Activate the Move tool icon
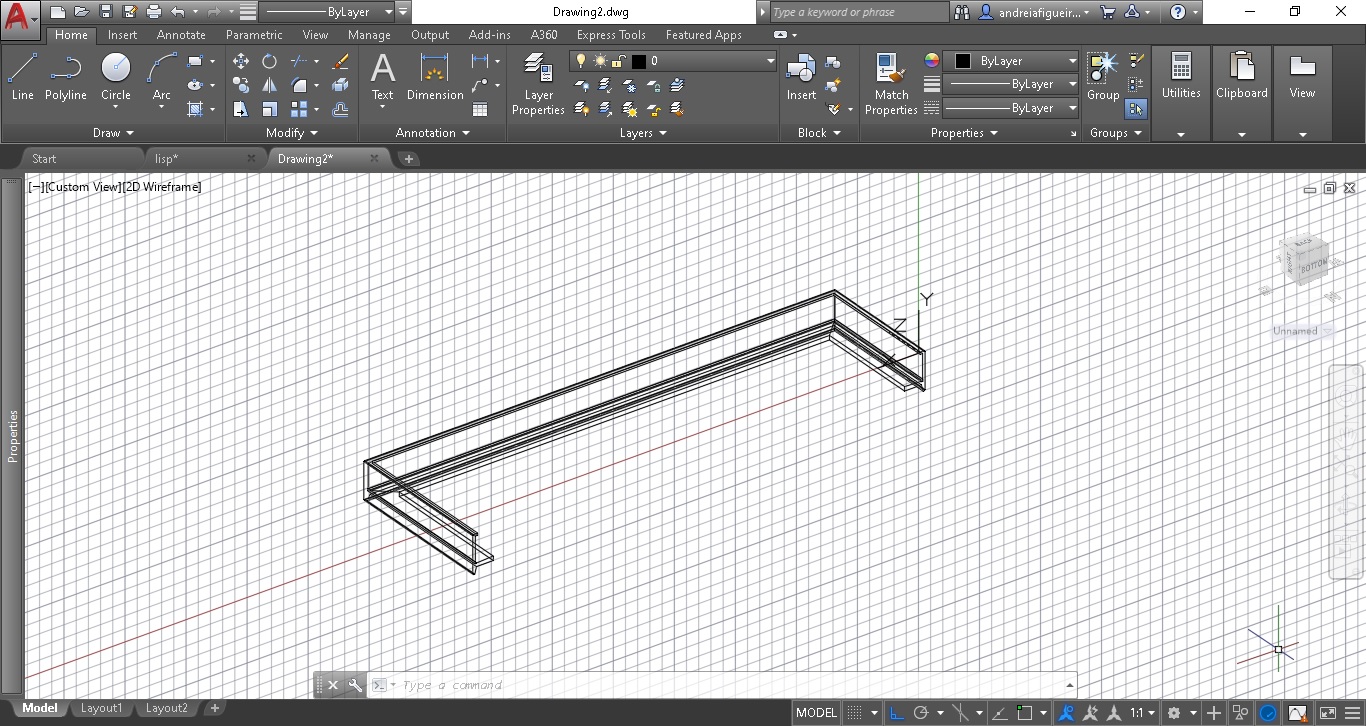 (241, 61)
